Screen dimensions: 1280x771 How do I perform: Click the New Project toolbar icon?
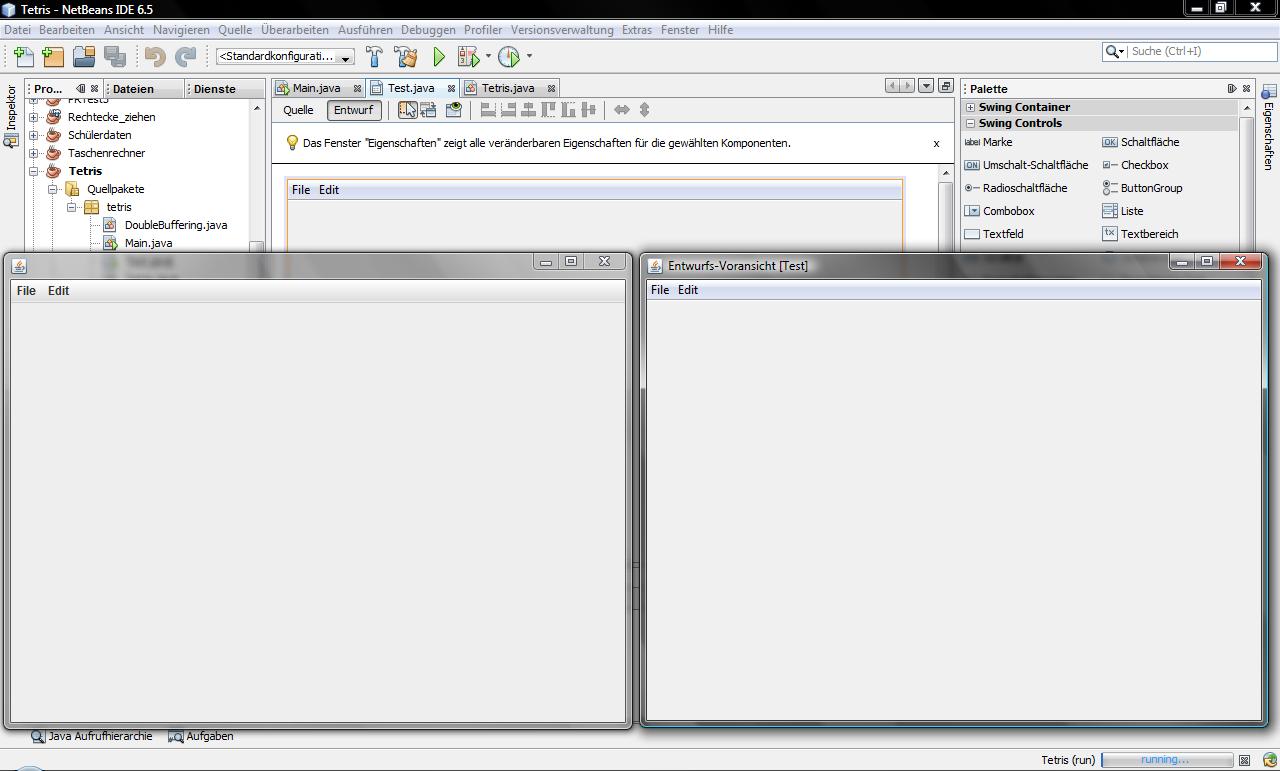[x=53, y=57]
